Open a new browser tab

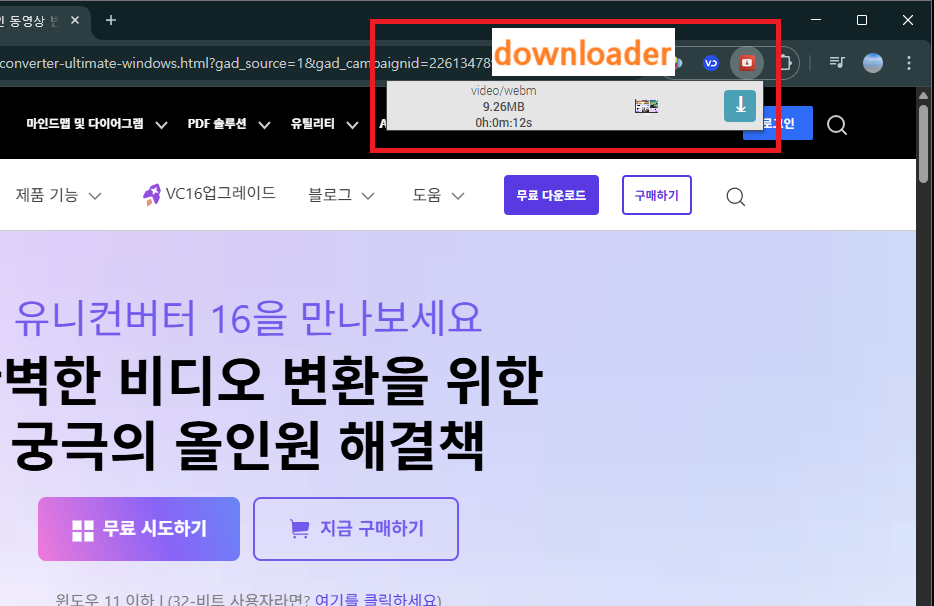point(111,20)
